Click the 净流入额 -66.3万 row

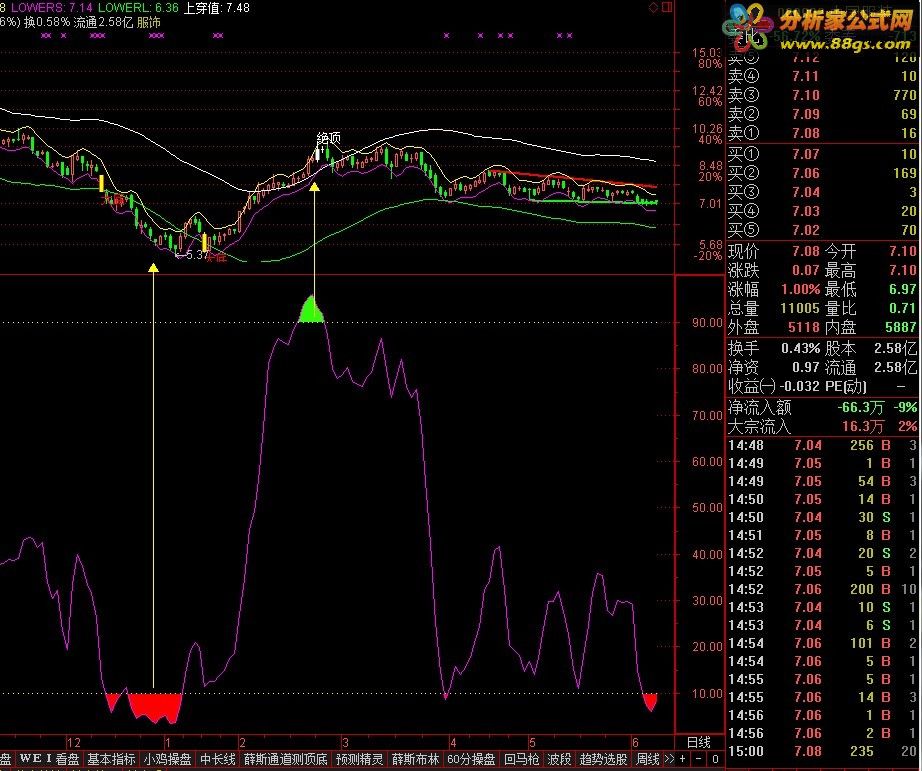click(x=822, y=407)
